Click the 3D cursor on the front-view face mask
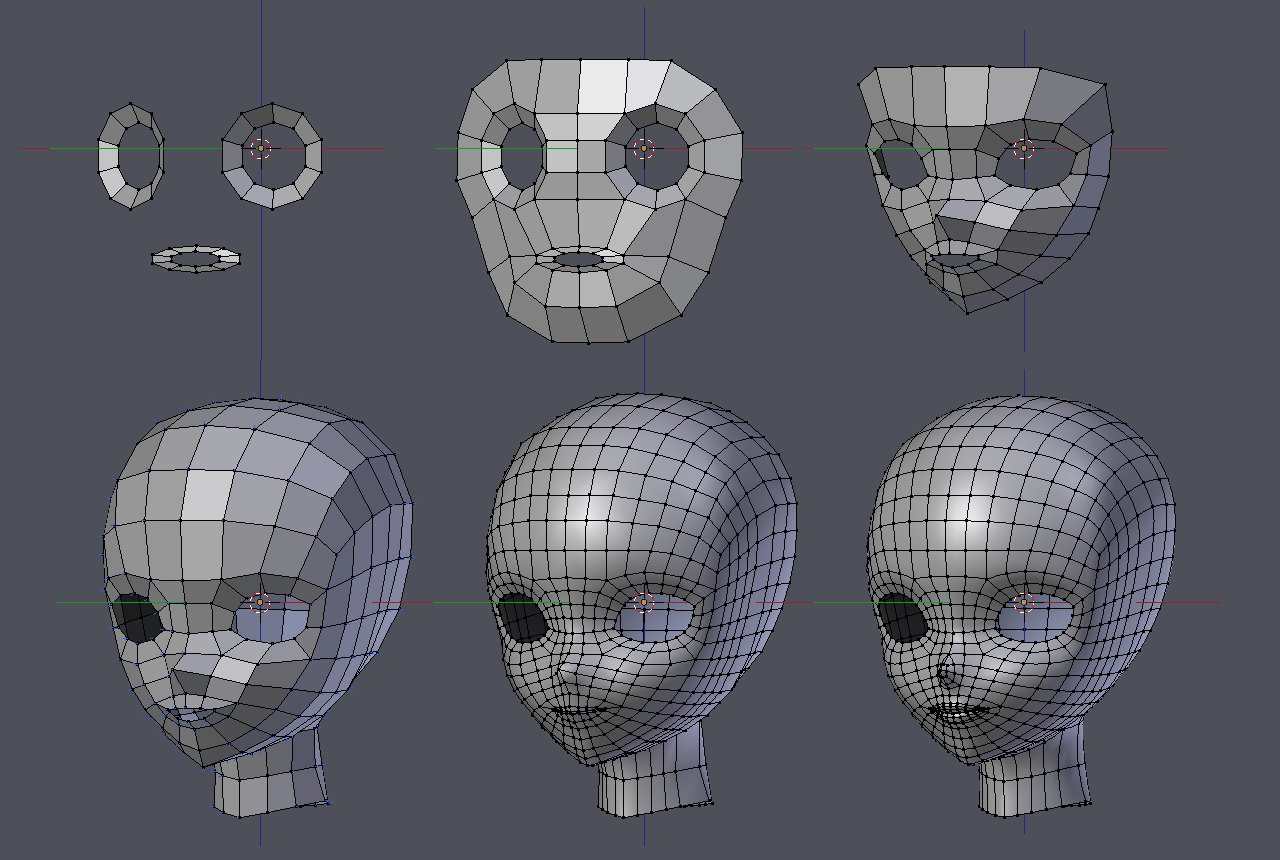Screen dimensions: 1280x860 (644, 149)
